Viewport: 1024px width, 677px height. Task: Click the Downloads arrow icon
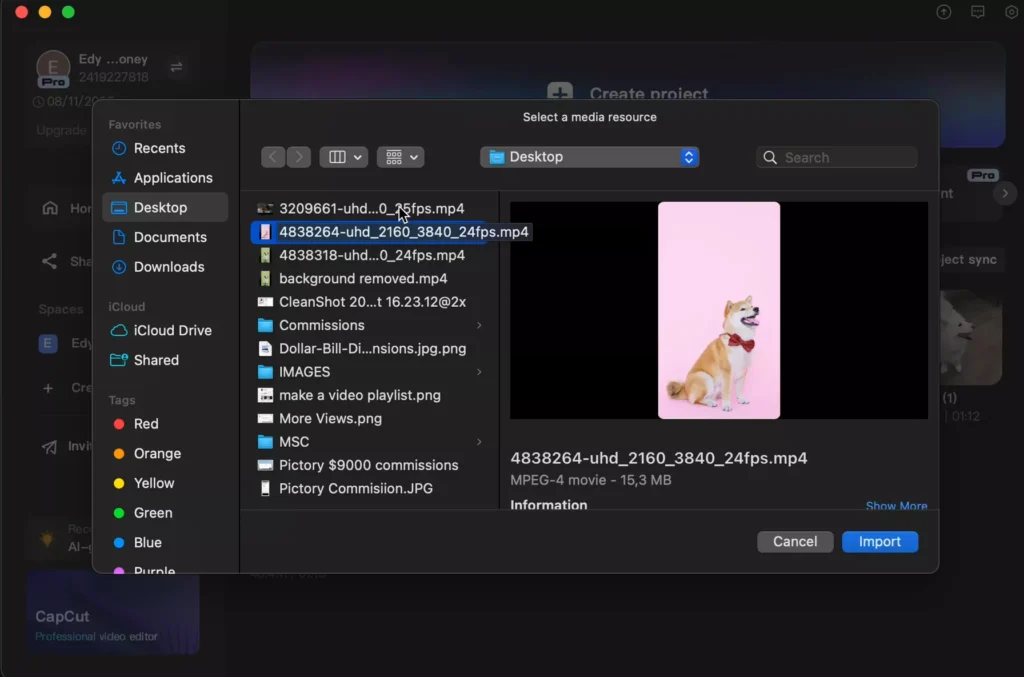tap(119, 266)
